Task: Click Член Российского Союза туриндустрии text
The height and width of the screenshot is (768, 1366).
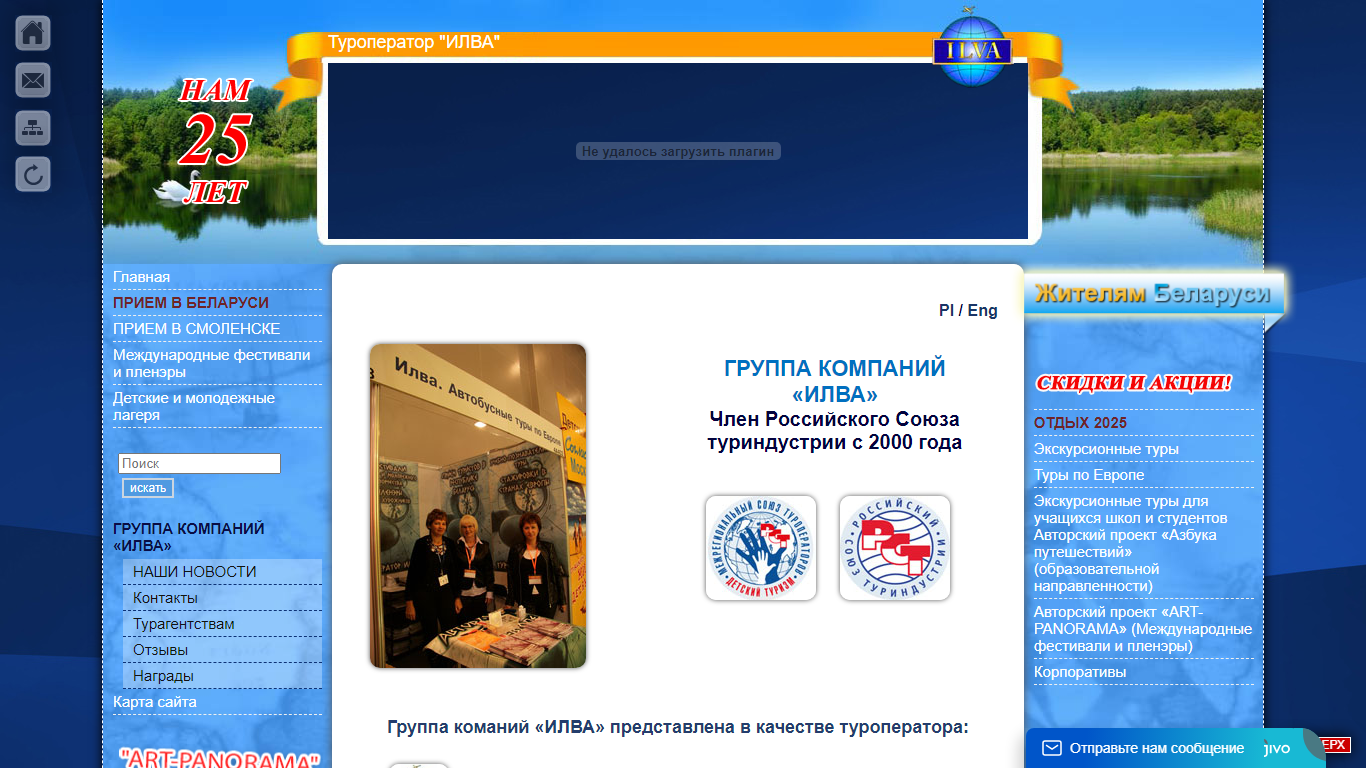Action: tap(834, 431)
